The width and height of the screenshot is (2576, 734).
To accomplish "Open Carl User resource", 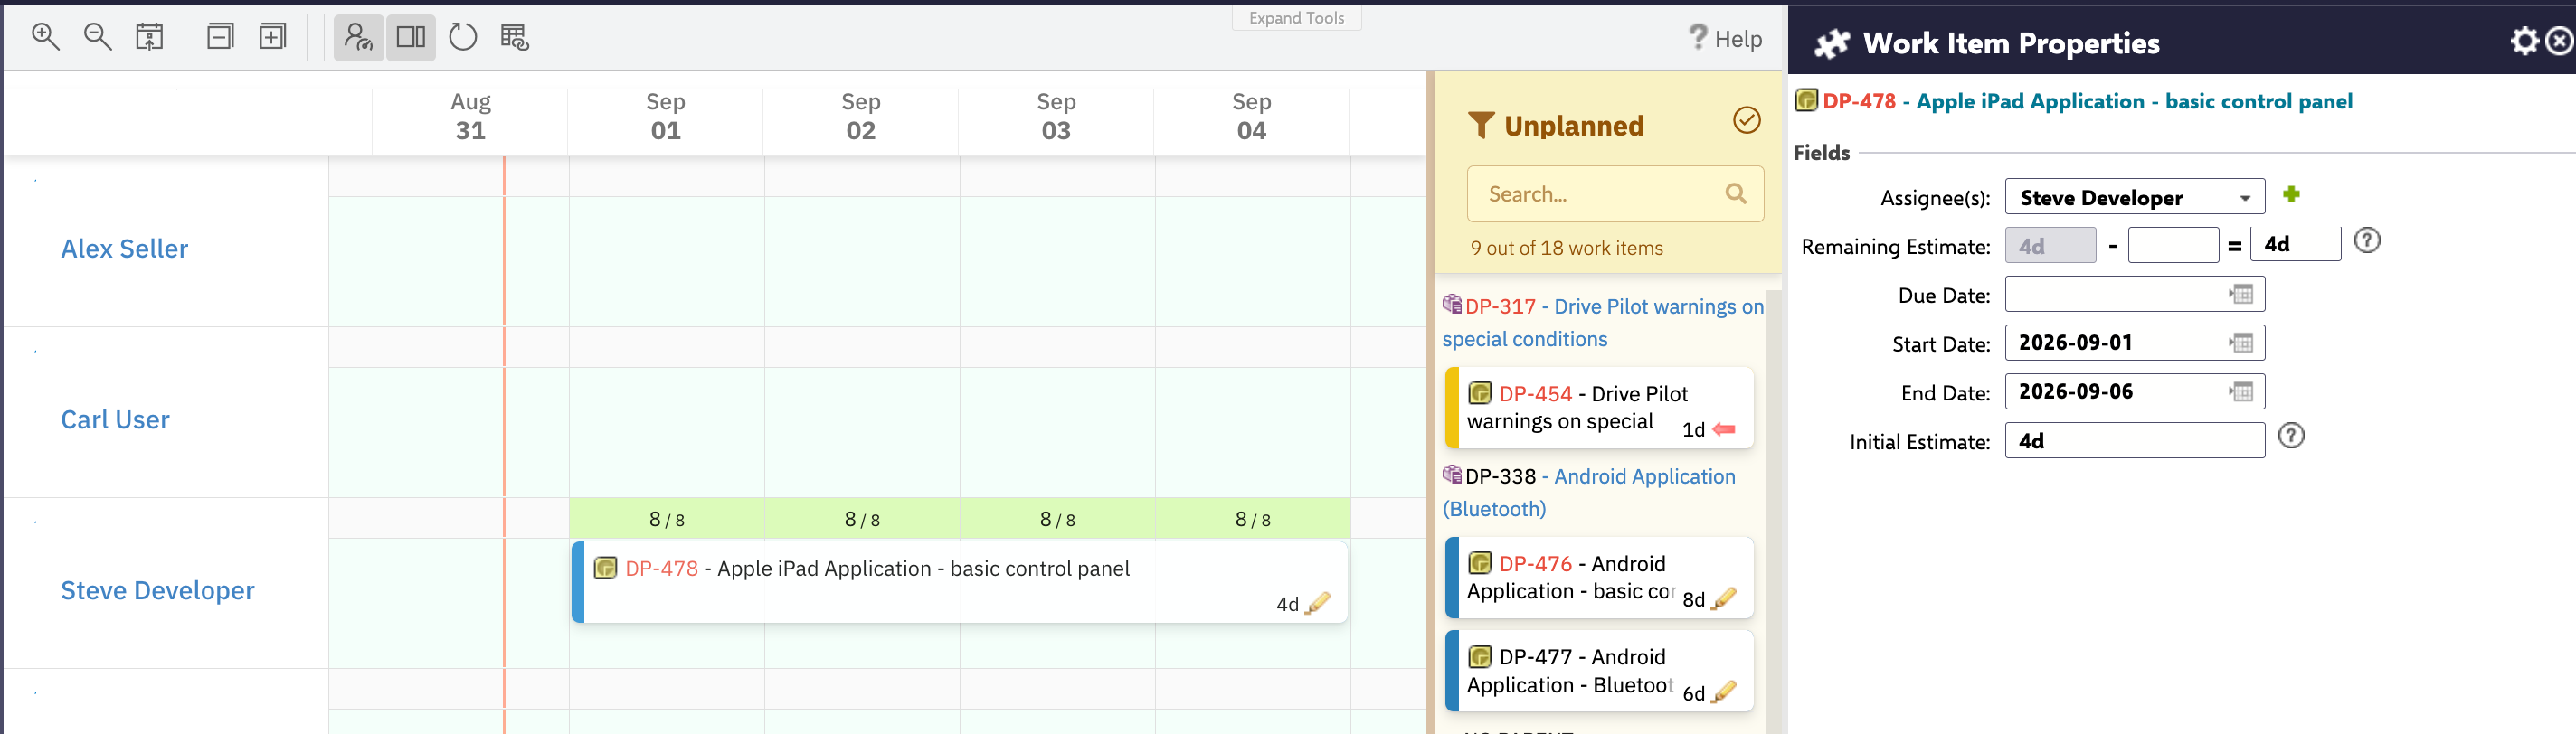I will click(x=115, y=420).
